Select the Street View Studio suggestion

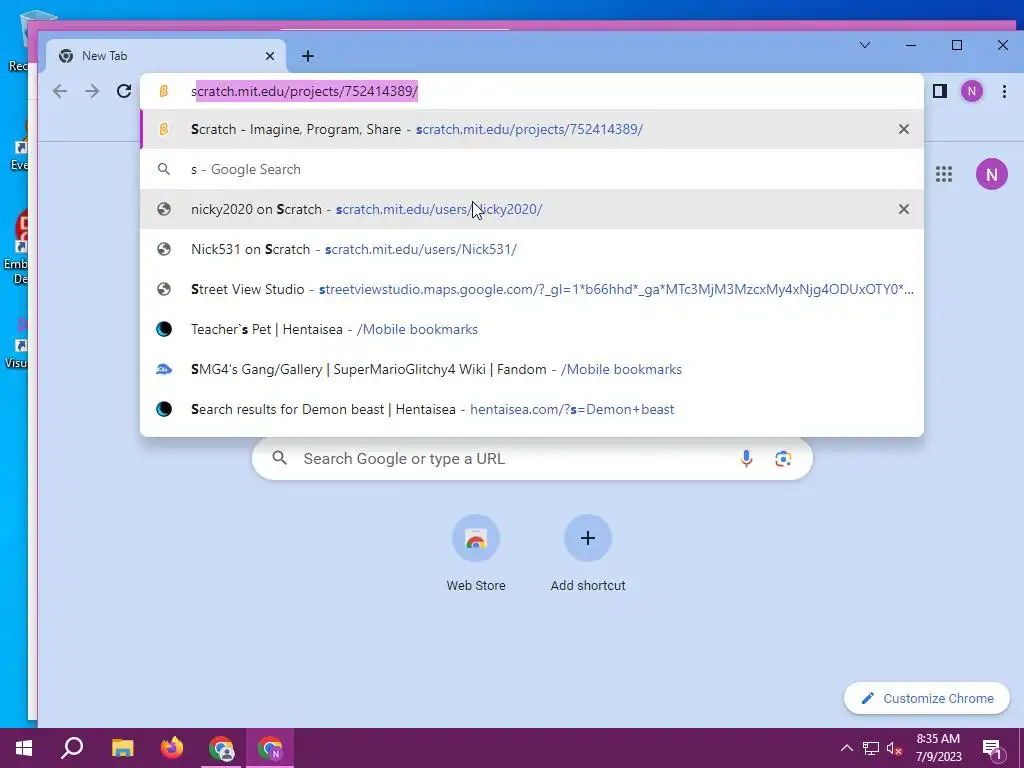tap(532, 289)
